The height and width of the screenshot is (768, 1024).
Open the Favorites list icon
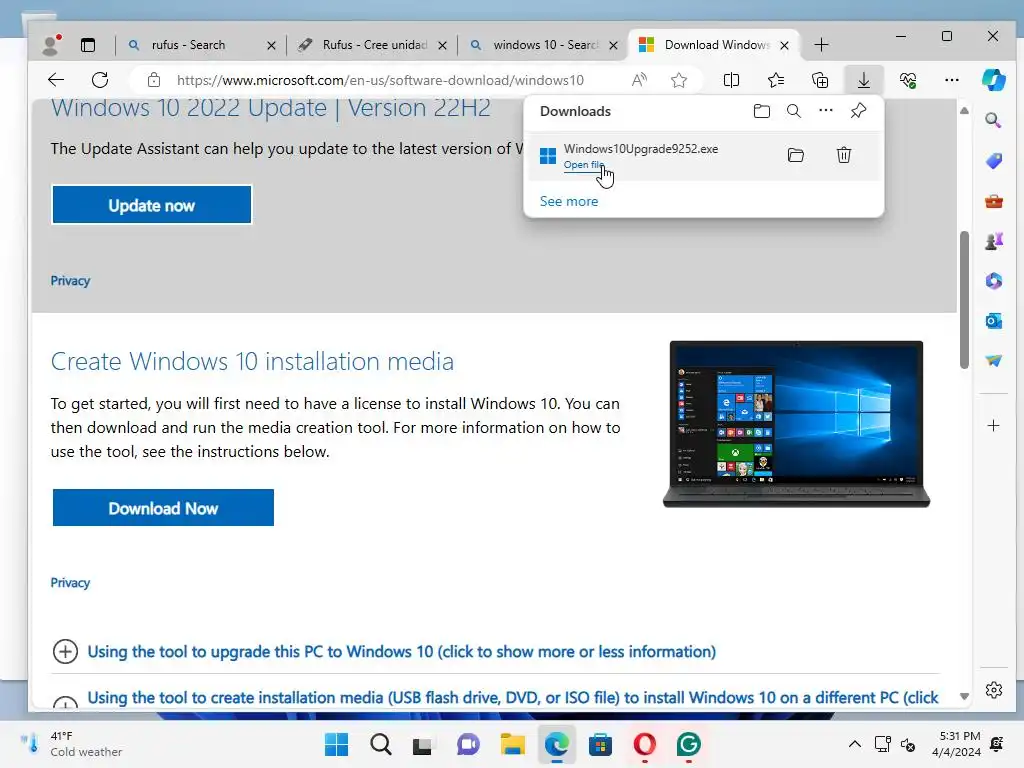tap(776, 80)
